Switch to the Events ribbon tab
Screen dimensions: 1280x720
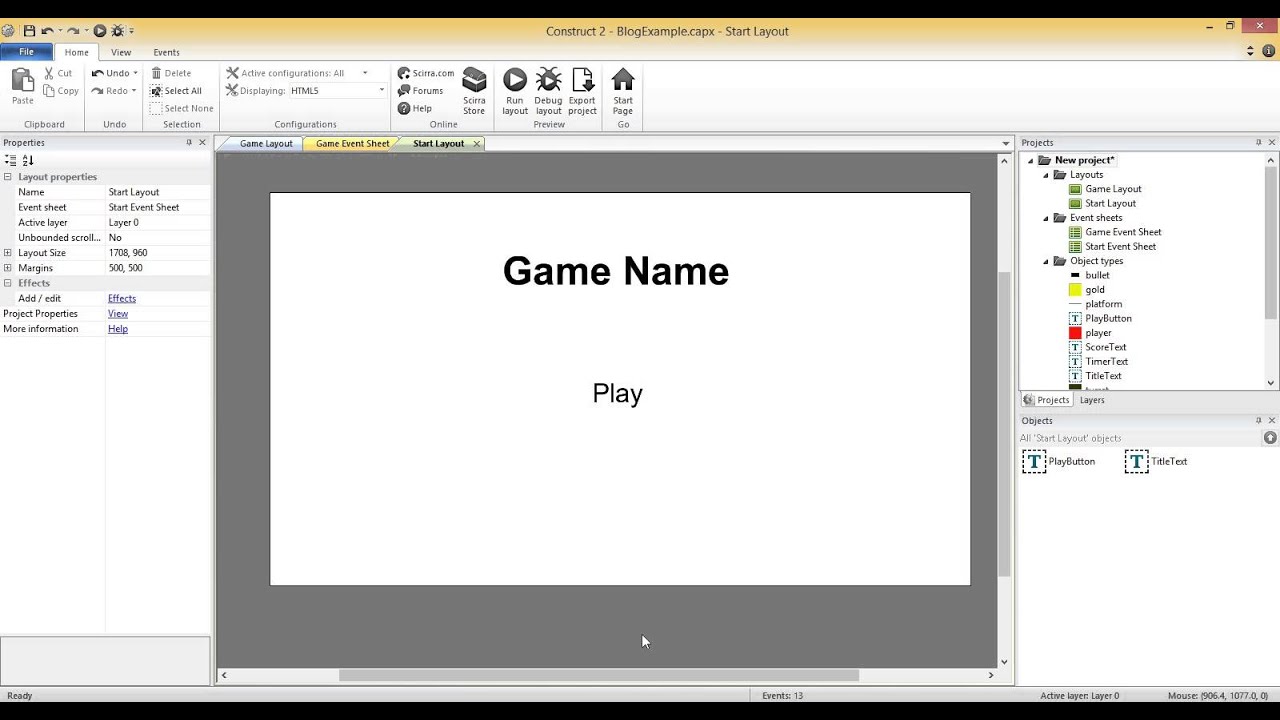pyautogui.click(x=167, y=52)
